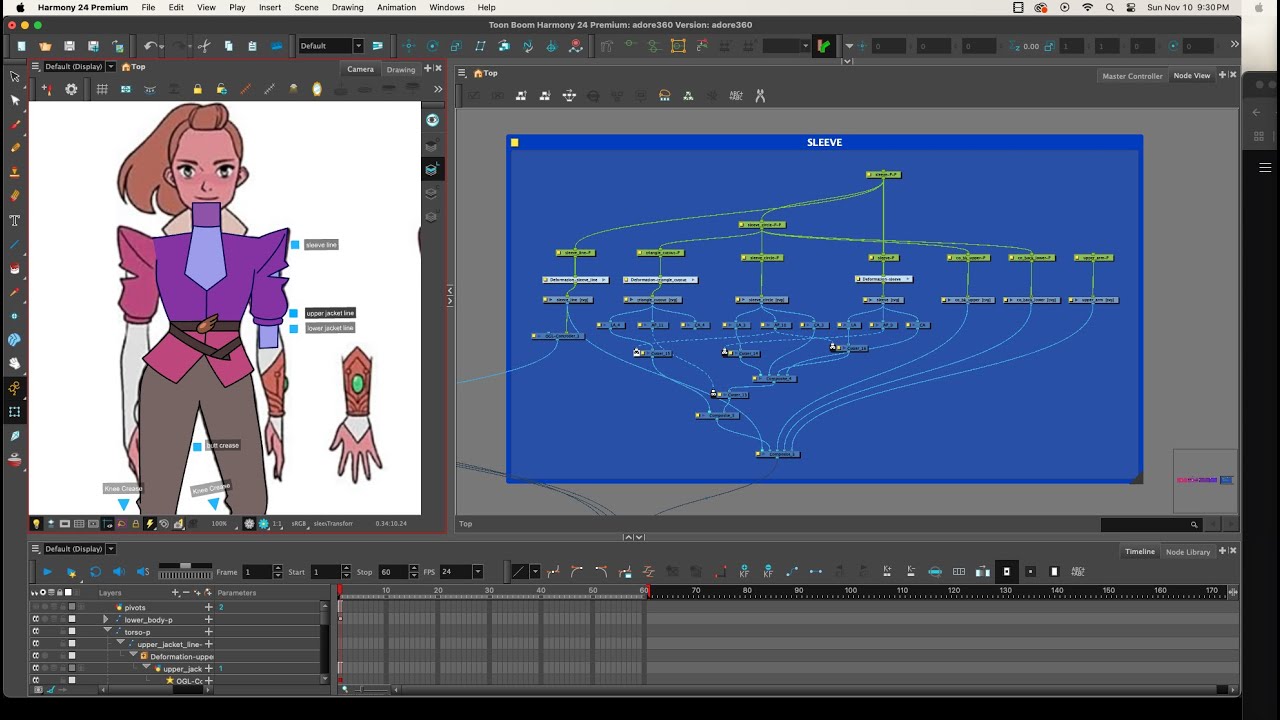Click the highlighted green icon in top toolbar
Screen dimensions: 1280x720
[x=824, y=46]
